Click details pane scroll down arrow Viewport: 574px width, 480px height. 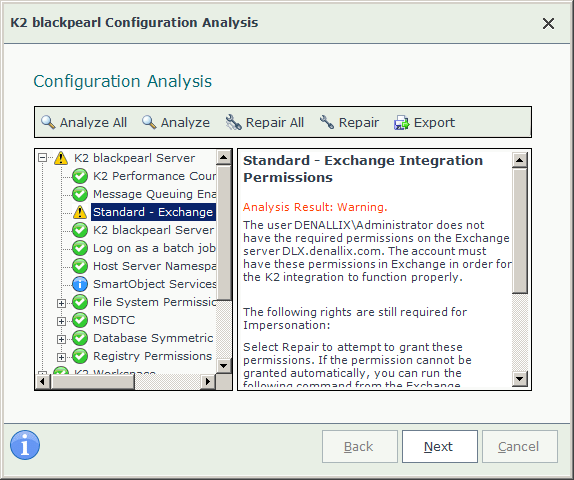(520, 379)
